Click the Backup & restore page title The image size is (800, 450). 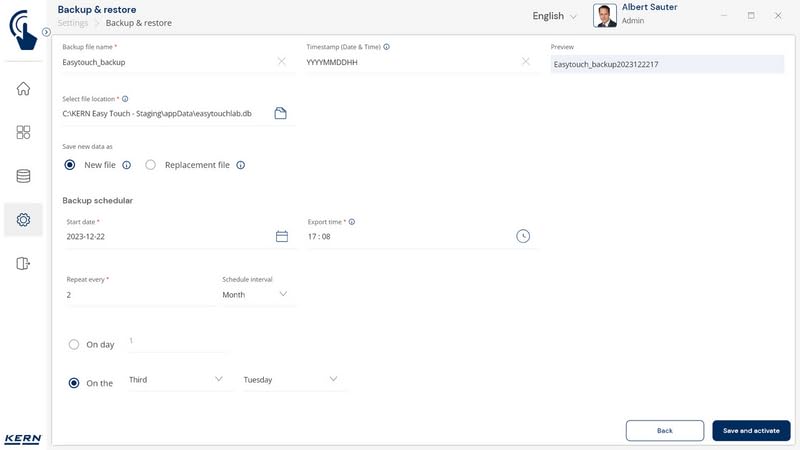point(97,10)
